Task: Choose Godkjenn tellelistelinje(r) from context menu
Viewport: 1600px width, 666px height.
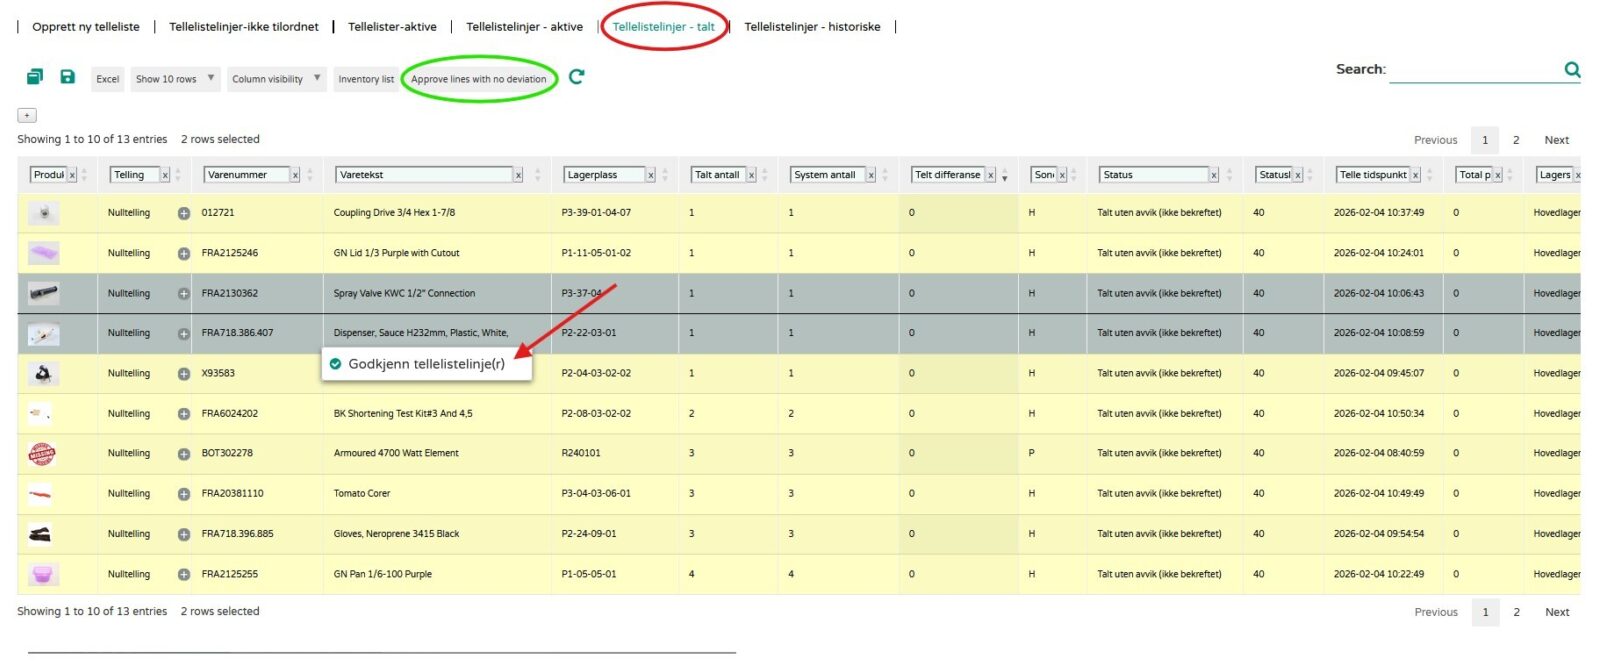Action: (x=426, y=364)
